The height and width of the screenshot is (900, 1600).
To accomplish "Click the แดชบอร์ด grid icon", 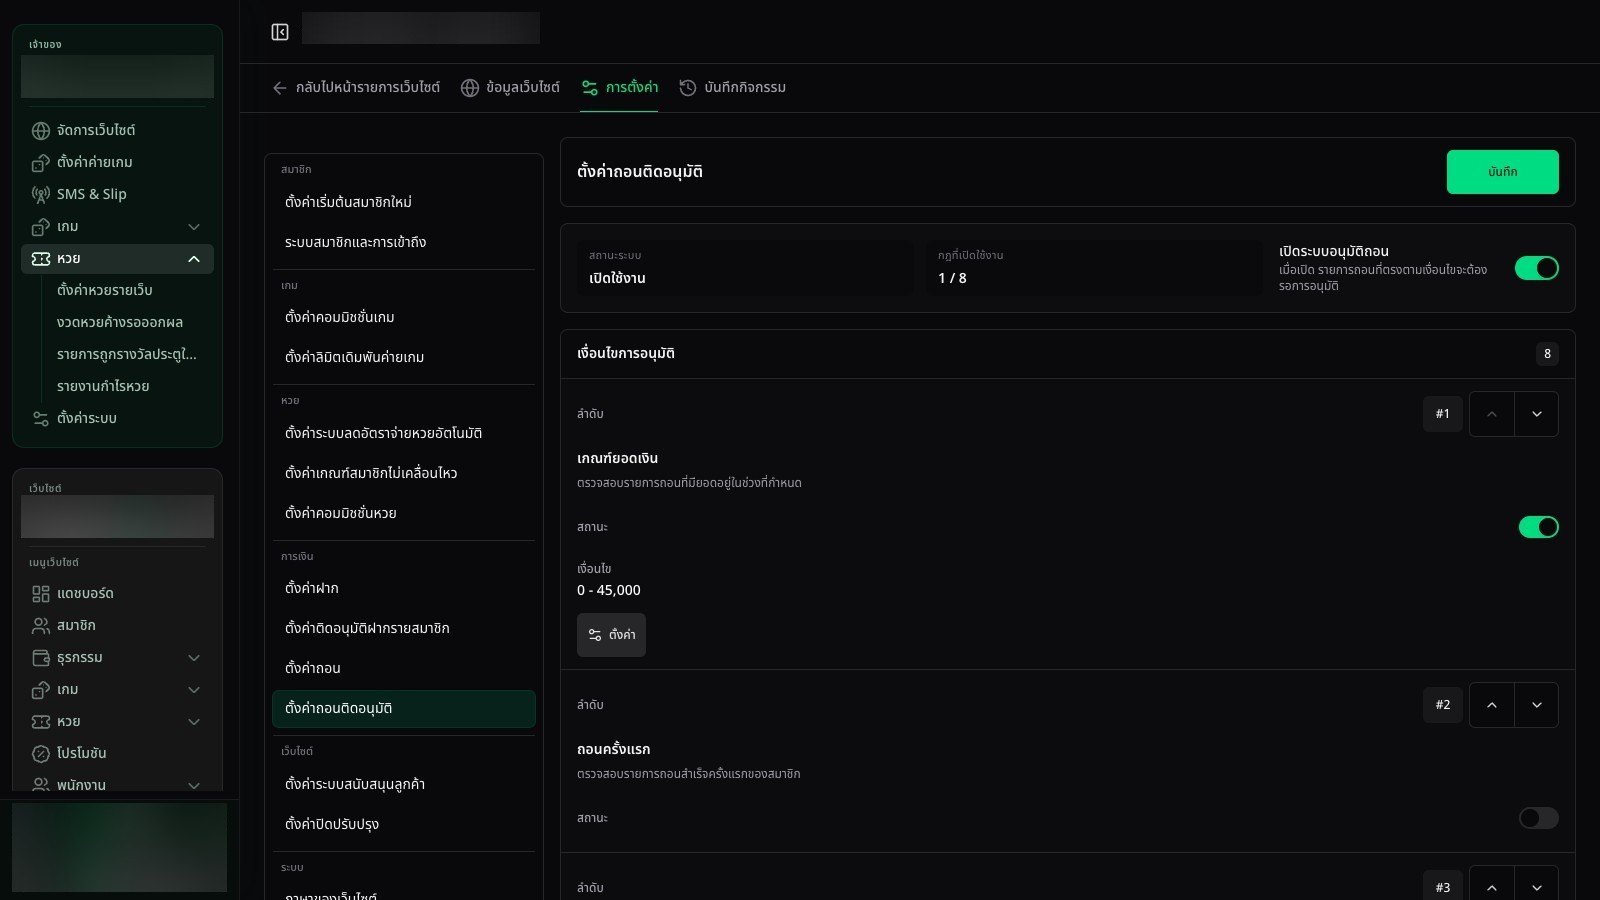I will pos(41,594).
